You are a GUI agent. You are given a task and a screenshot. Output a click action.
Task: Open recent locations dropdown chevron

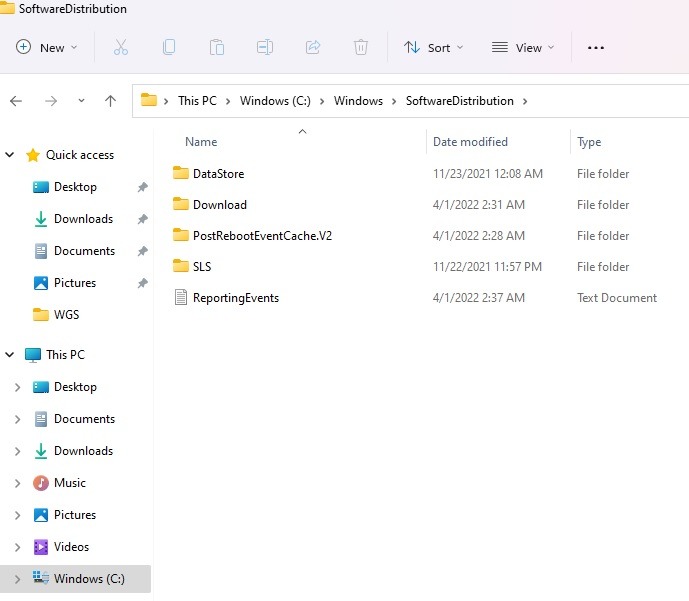click(81, 101)
